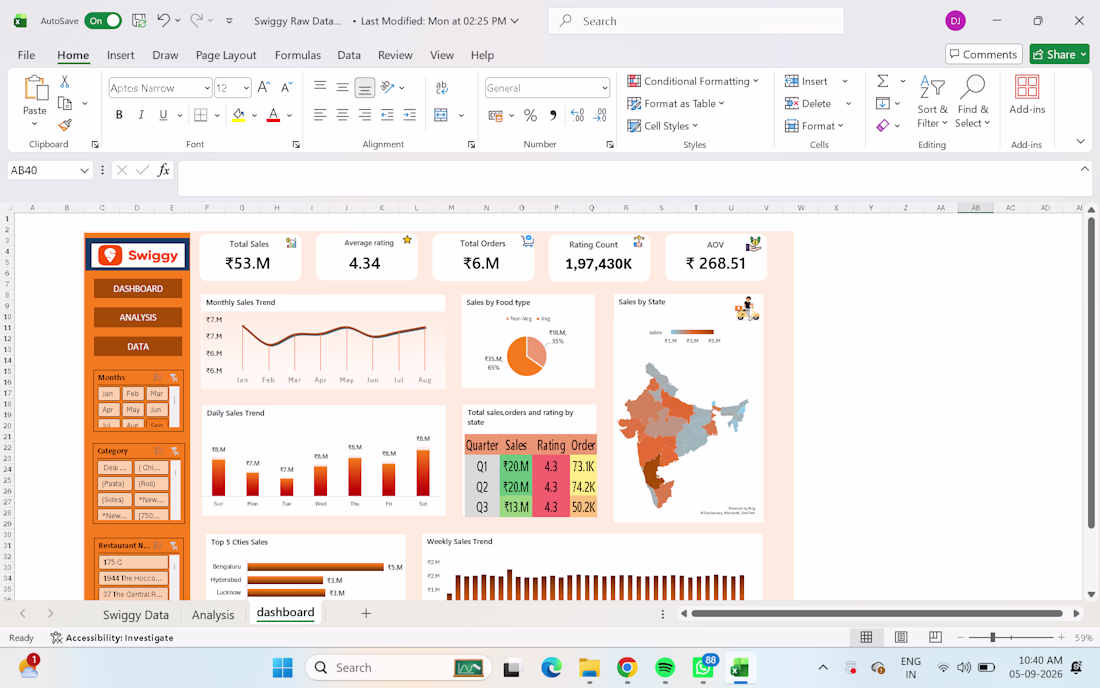Increase the indent

point(410,114)
